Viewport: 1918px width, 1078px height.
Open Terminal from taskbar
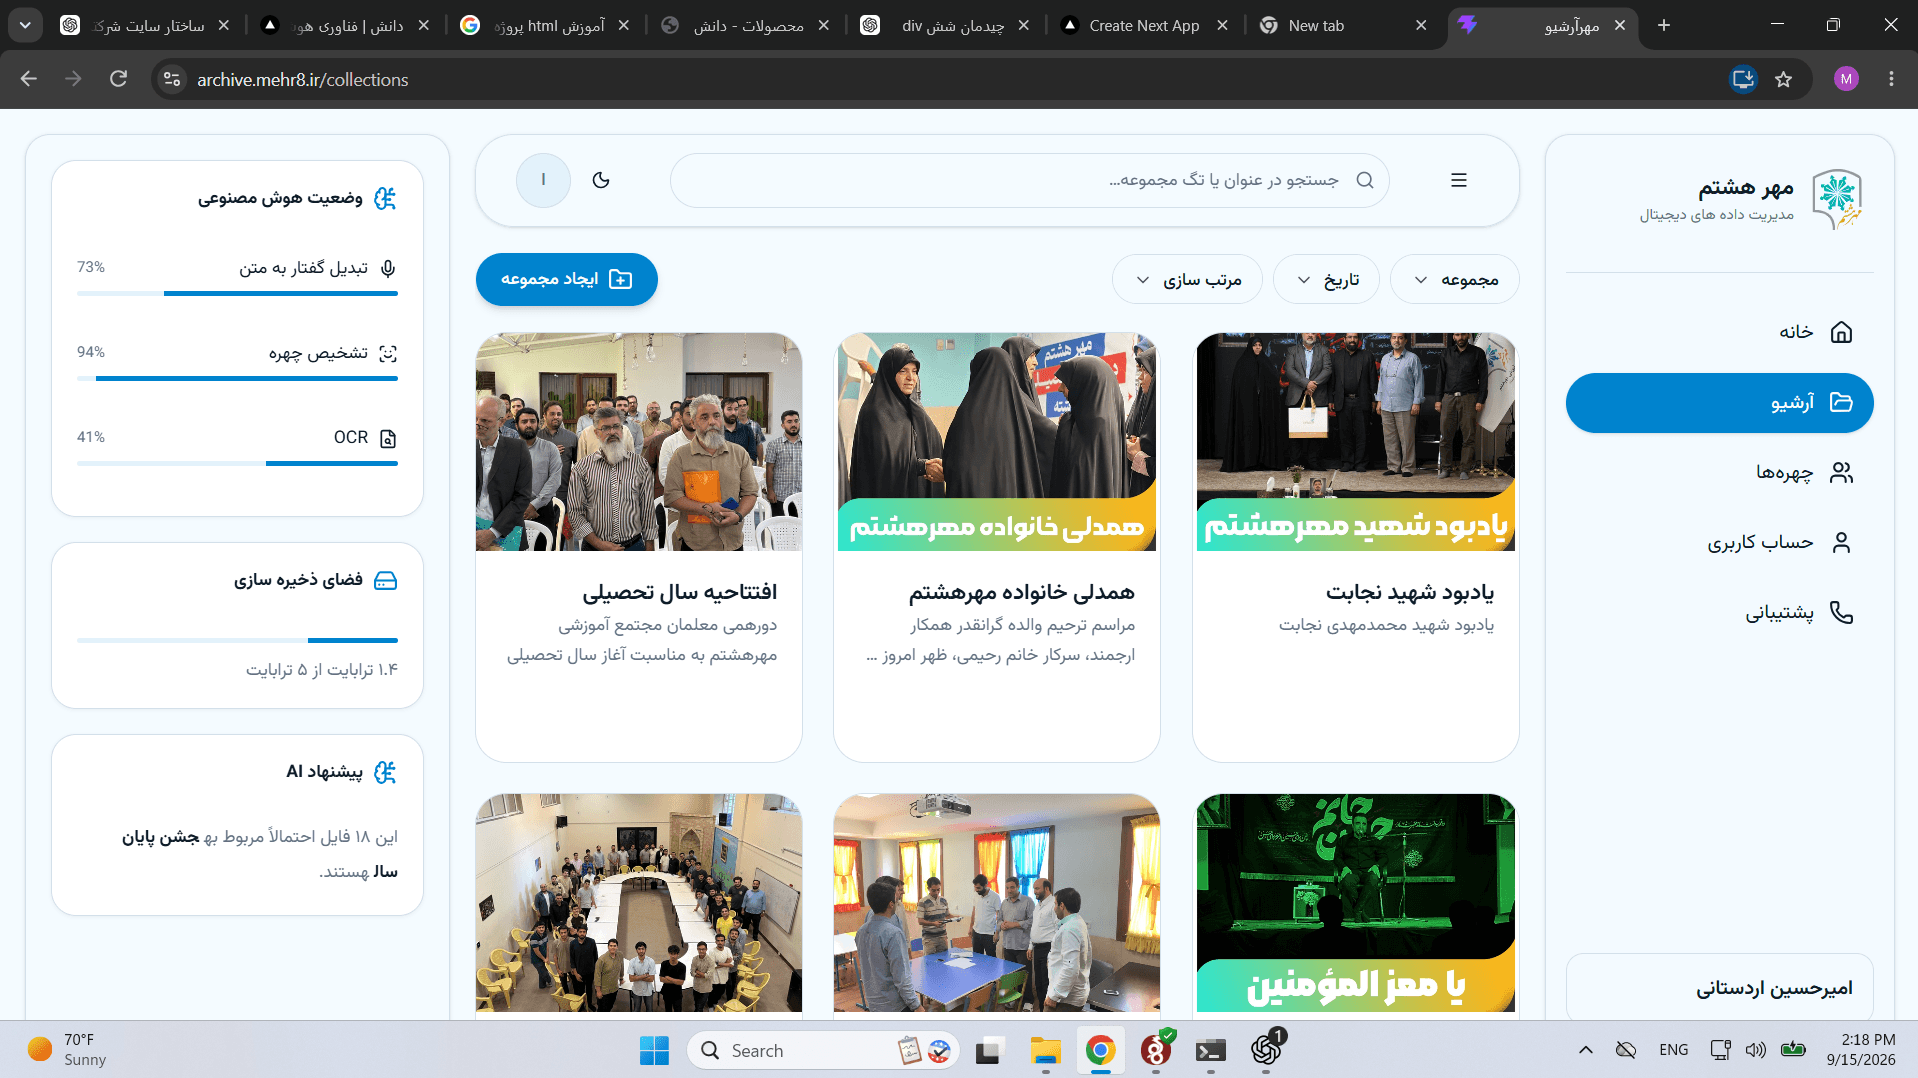click(1210, 1050)
